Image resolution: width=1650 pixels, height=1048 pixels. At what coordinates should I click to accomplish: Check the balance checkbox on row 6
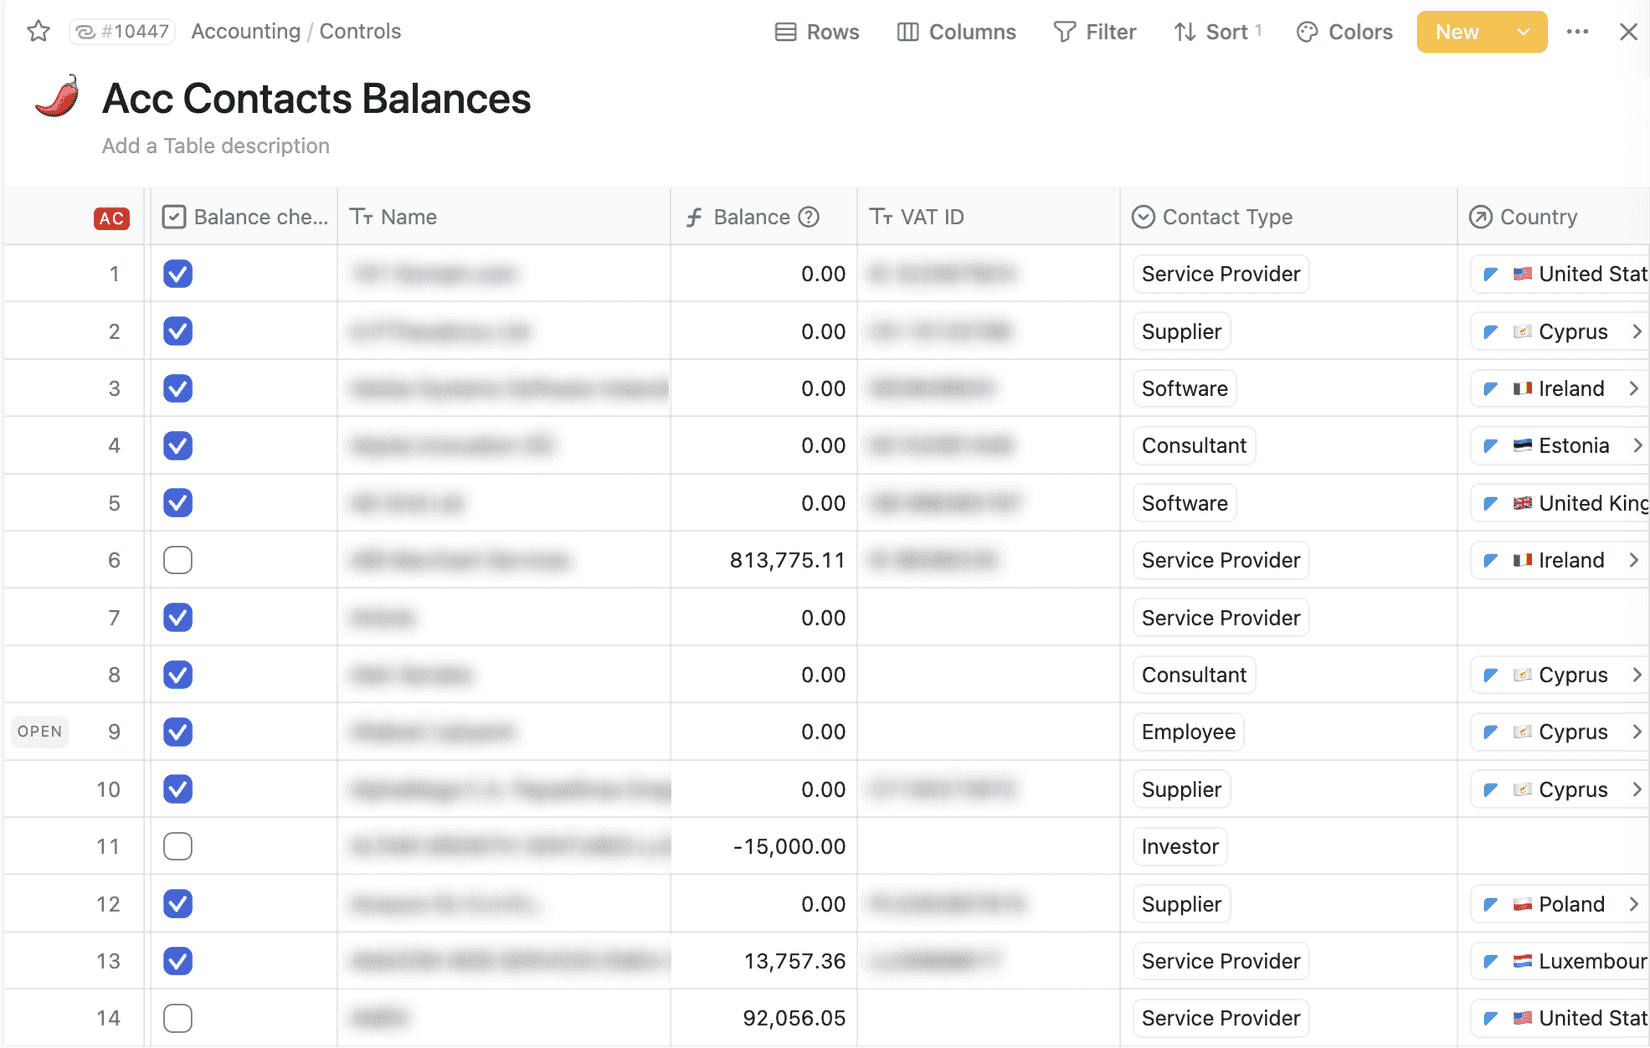coord(177,560)
